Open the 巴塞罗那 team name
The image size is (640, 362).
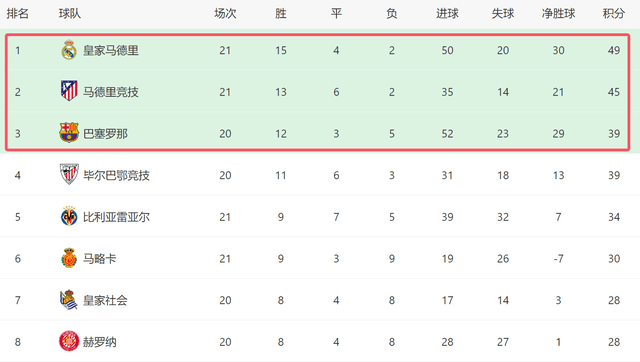pyautogui.click(x=105, y=134)
